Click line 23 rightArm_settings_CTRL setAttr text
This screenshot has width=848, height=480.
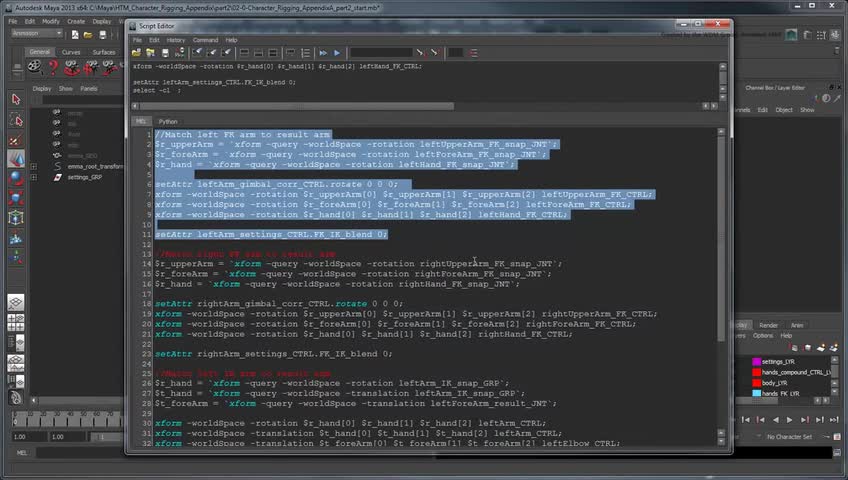274,354
